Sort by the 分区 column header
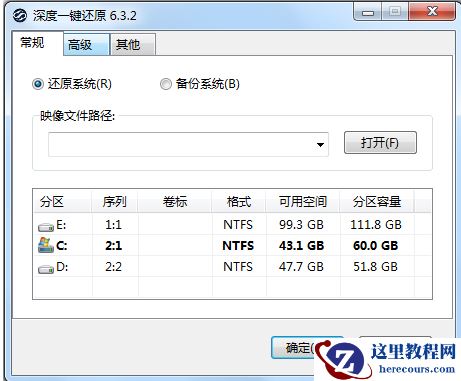Viewport: 461px width, 381px height. click(x=62, y=202)
